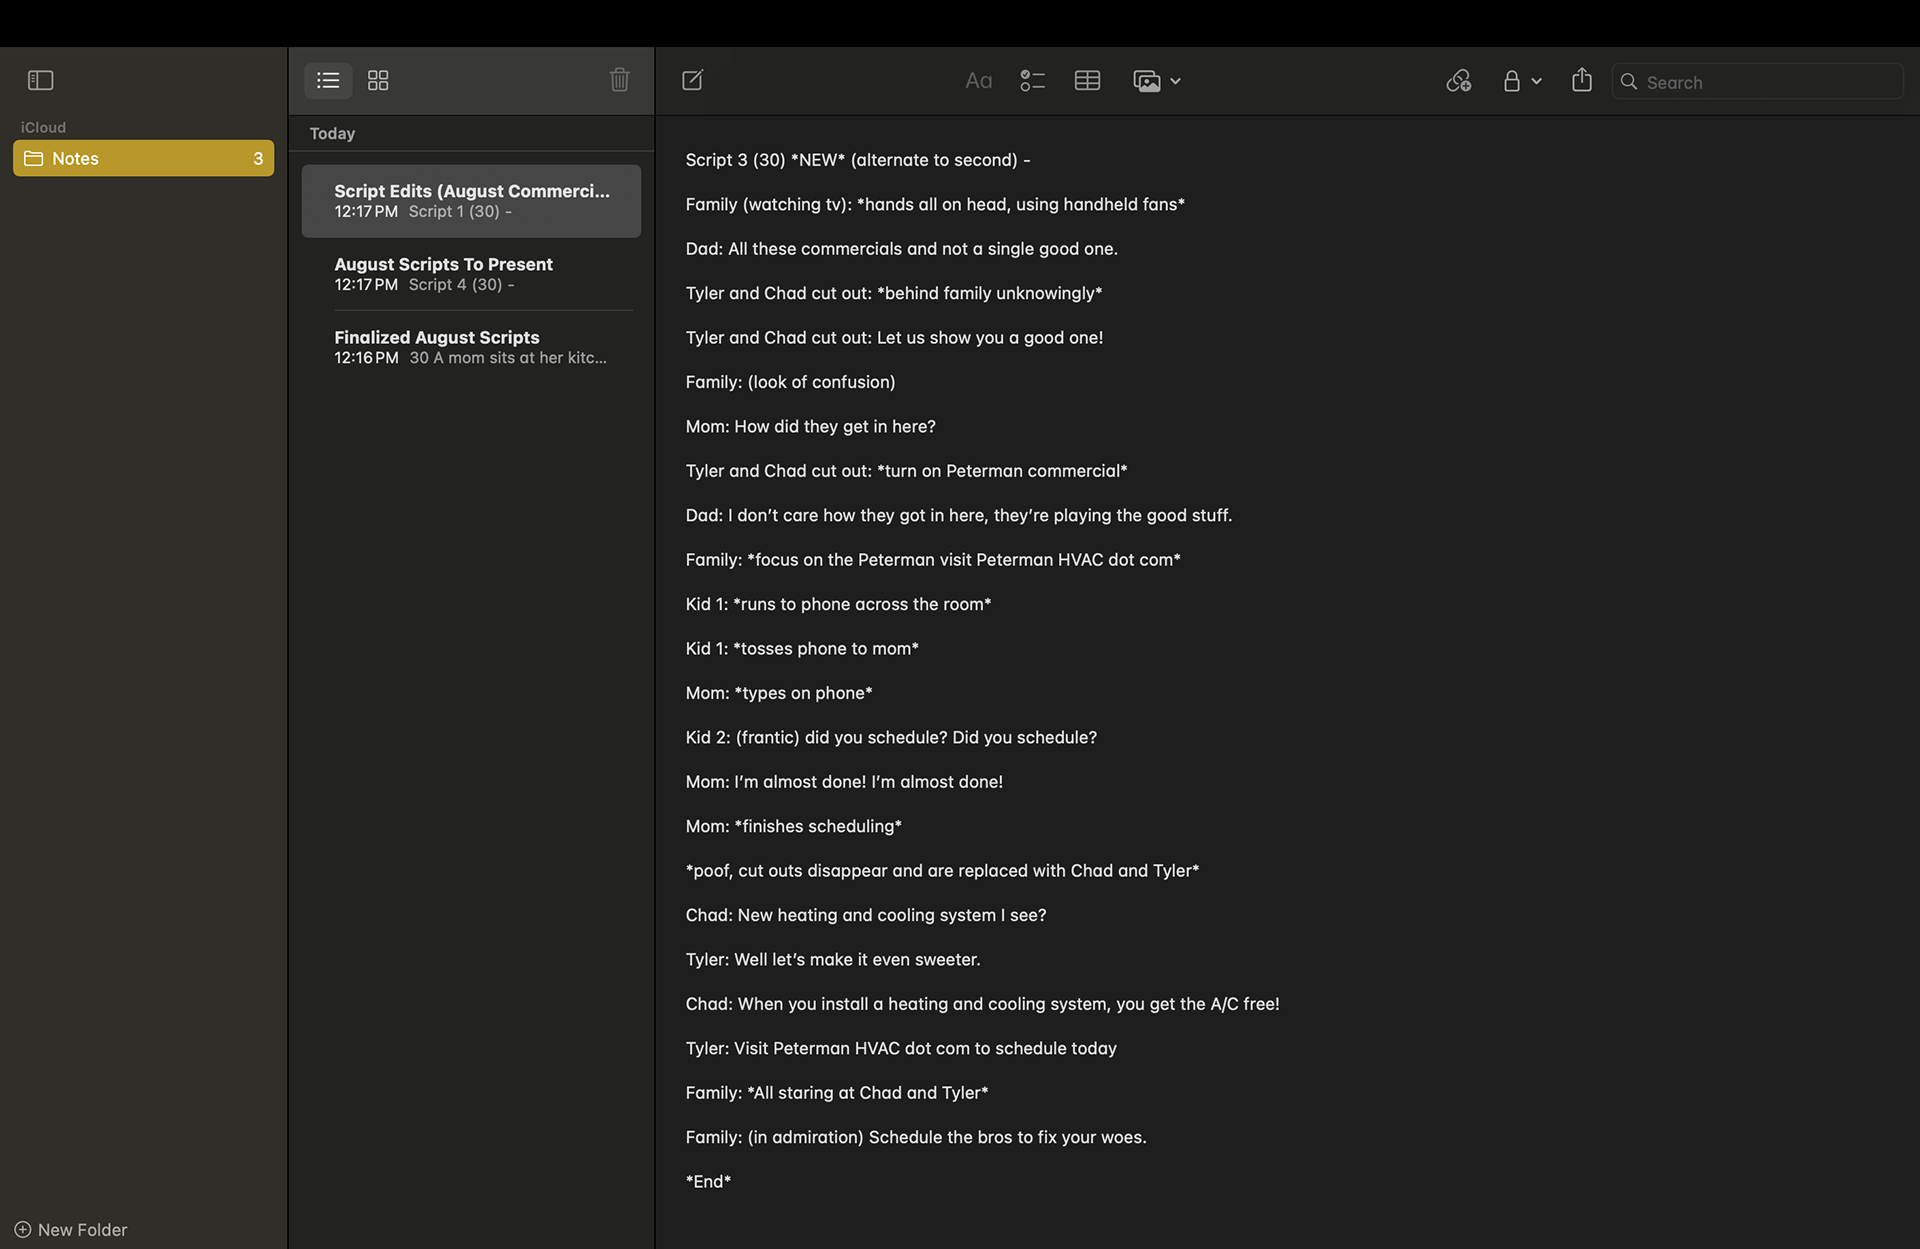Click the search magnifier icon

point(1629,82)
